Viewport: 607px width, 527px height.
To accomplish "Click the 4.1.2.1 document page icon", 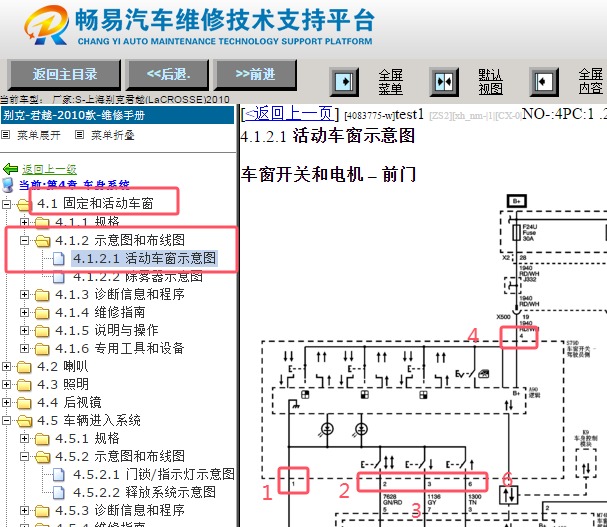I will point(58,258).
